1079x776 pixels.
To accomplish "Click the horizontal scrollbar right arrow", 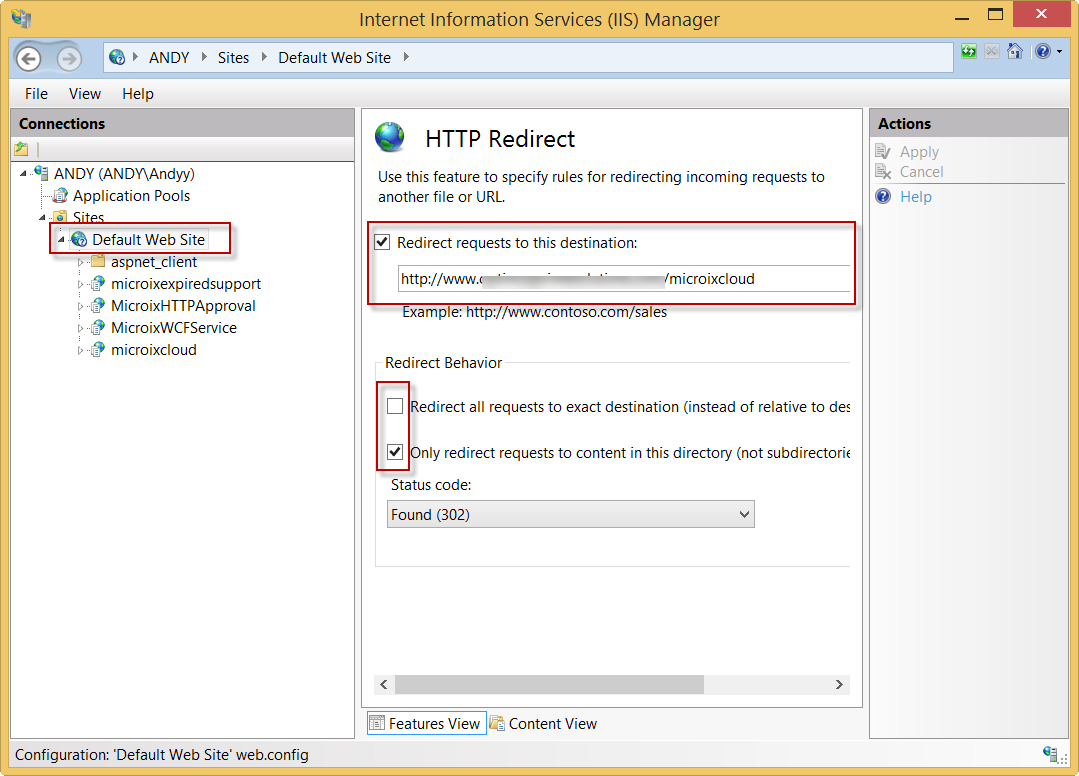I will tap(839, 685).
